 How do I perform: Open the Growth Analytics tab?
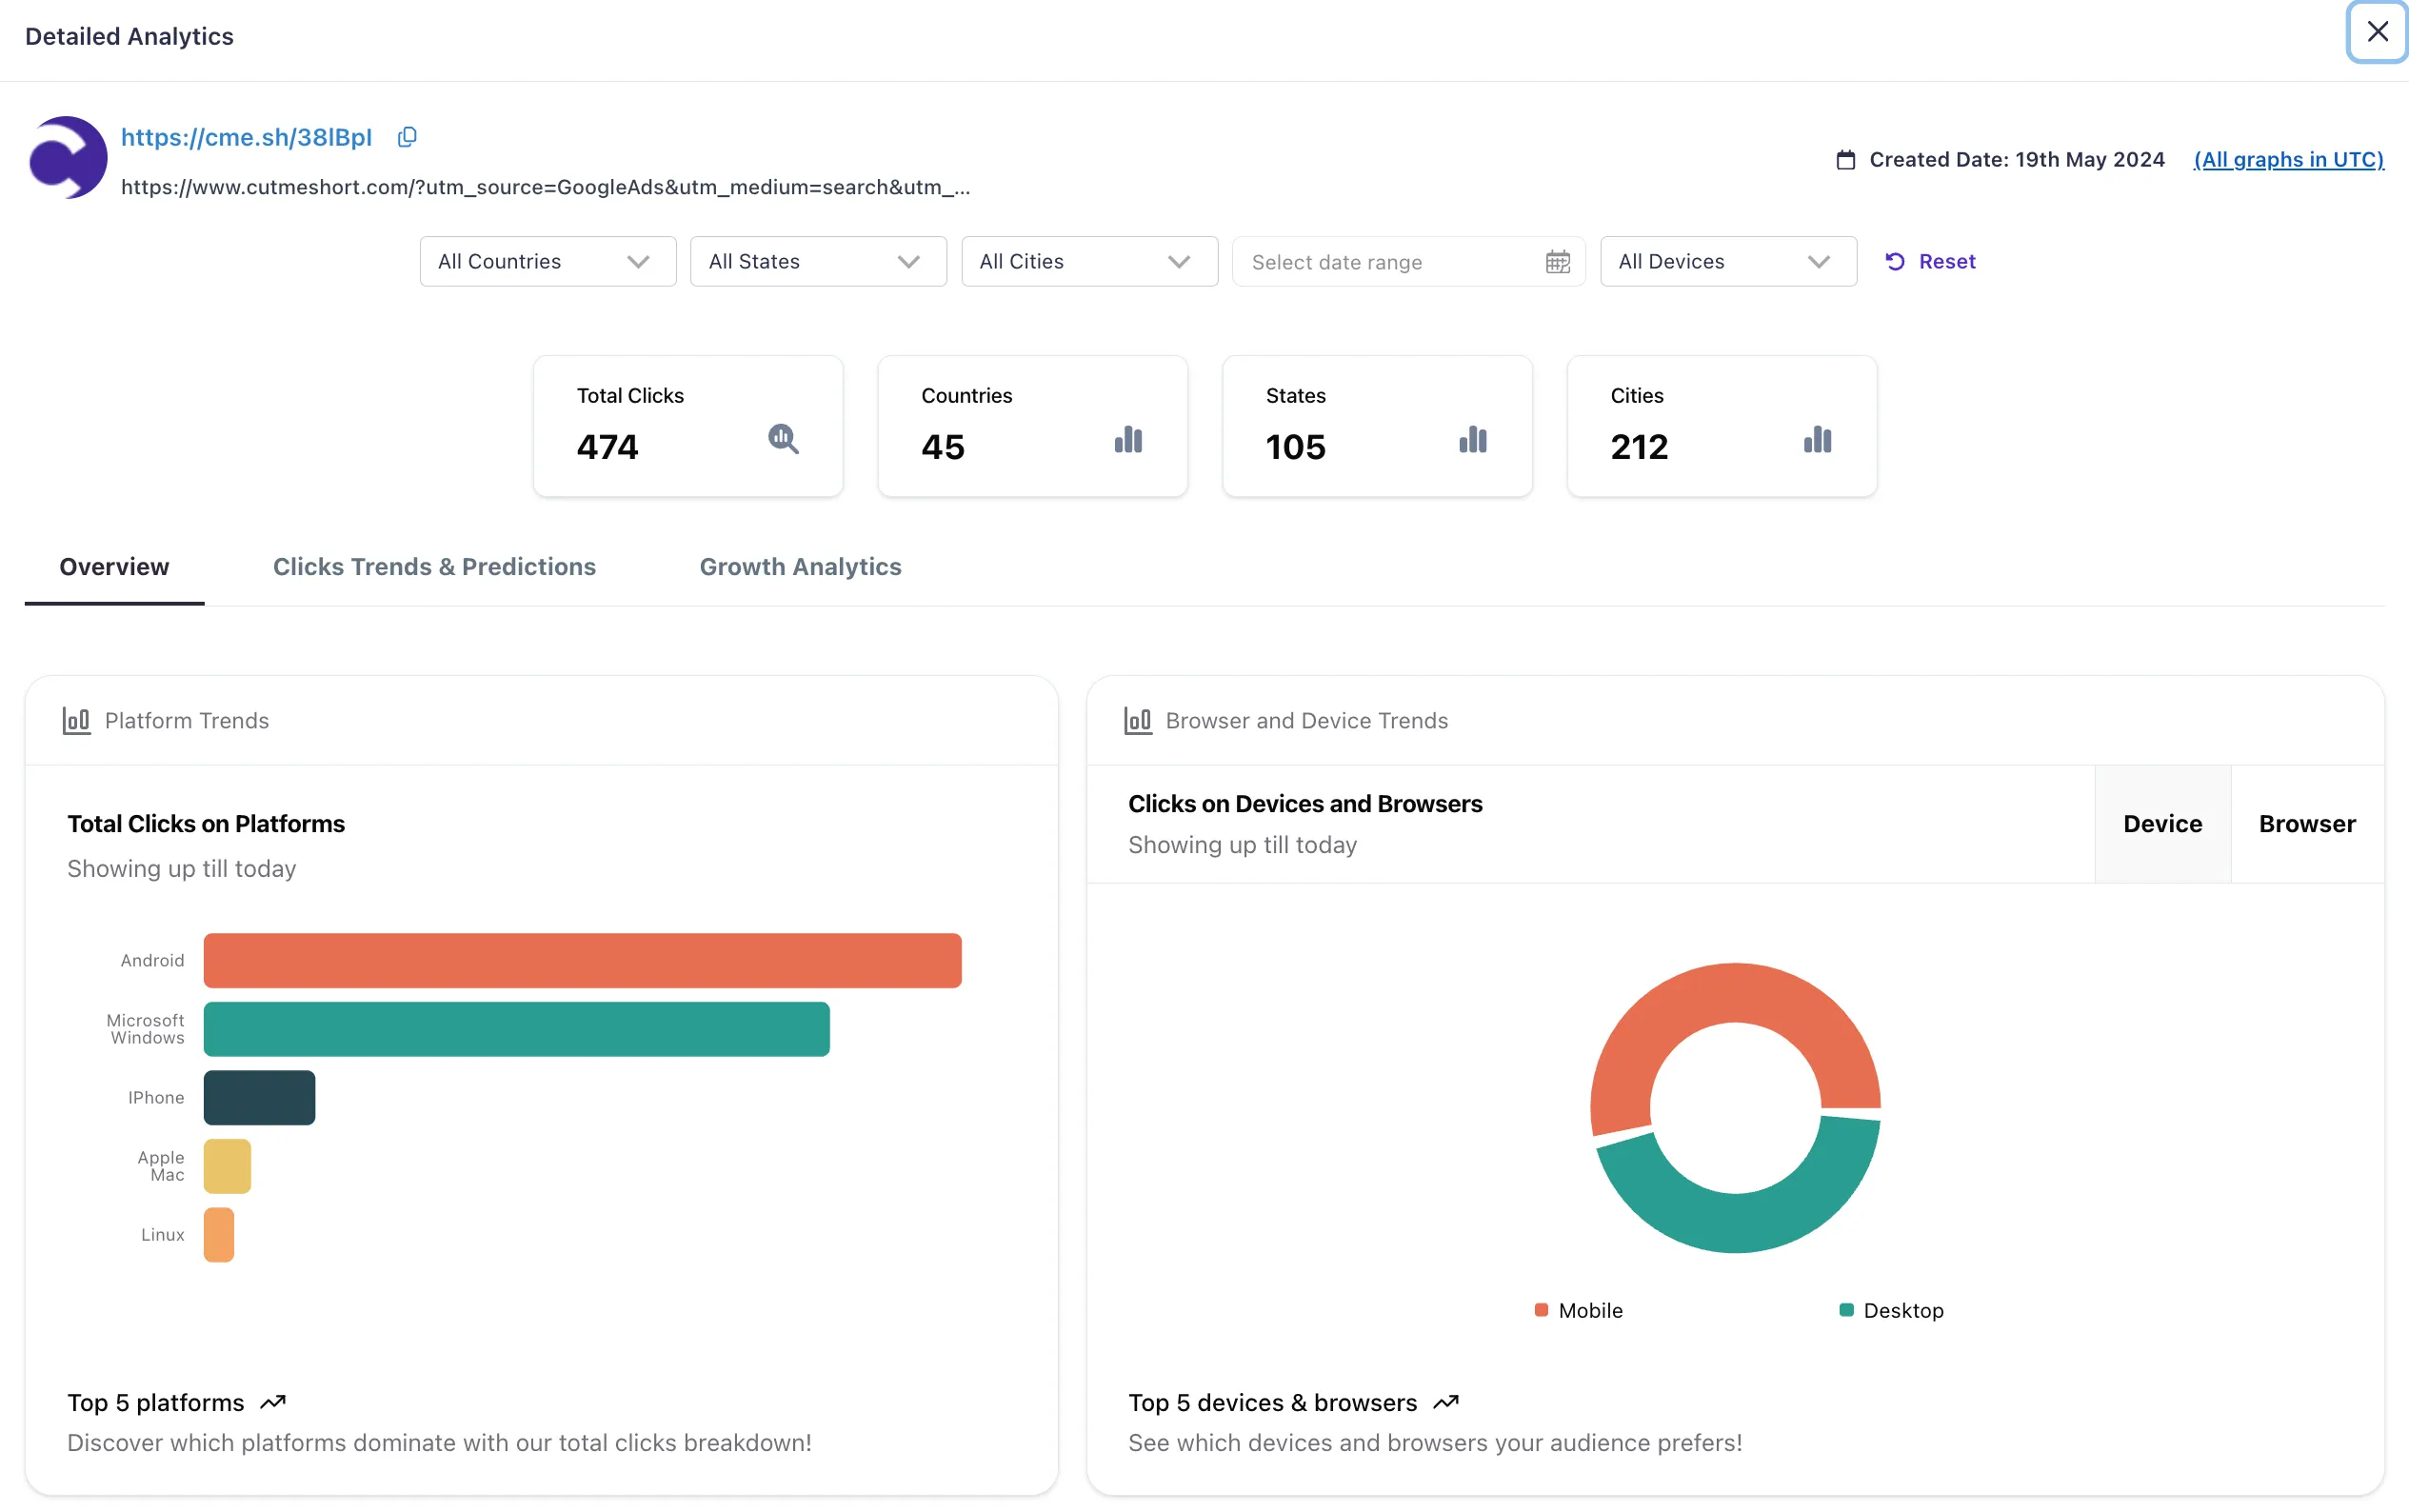(800, 566)
